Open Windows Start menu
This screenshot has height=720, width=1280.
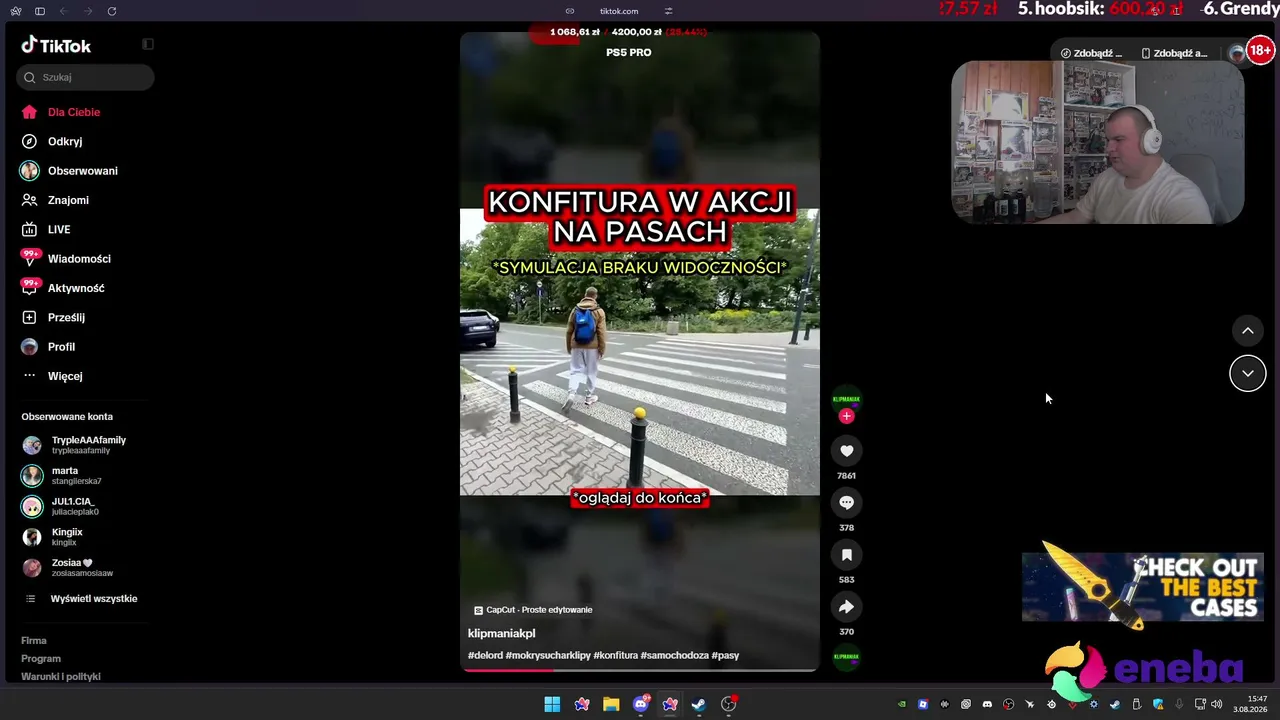click(552, 705)
